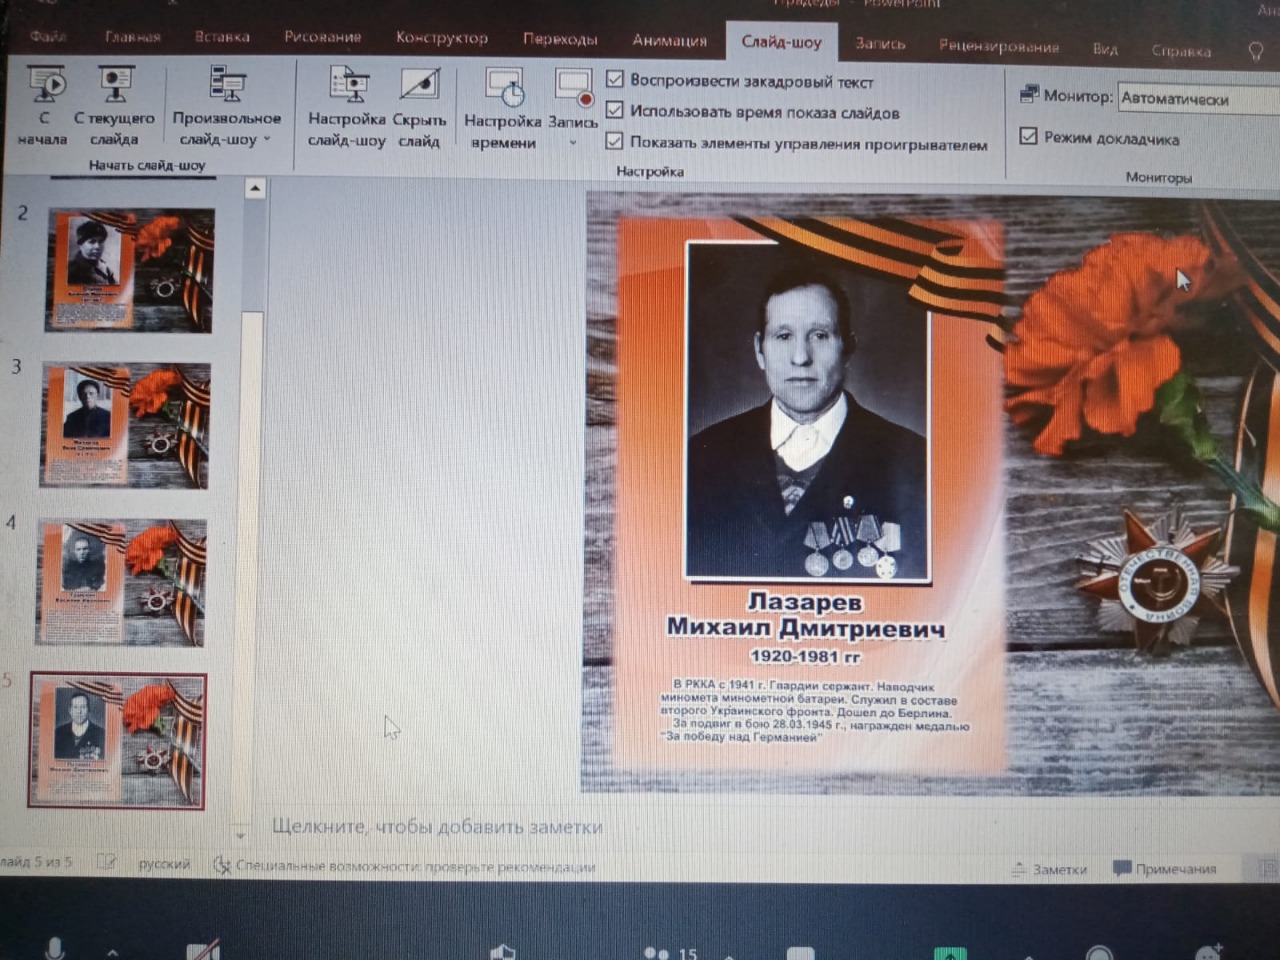Open the Монитор dropdown list
The width and height of the screenshot is (1280, 960).
tap(1197, 98)
